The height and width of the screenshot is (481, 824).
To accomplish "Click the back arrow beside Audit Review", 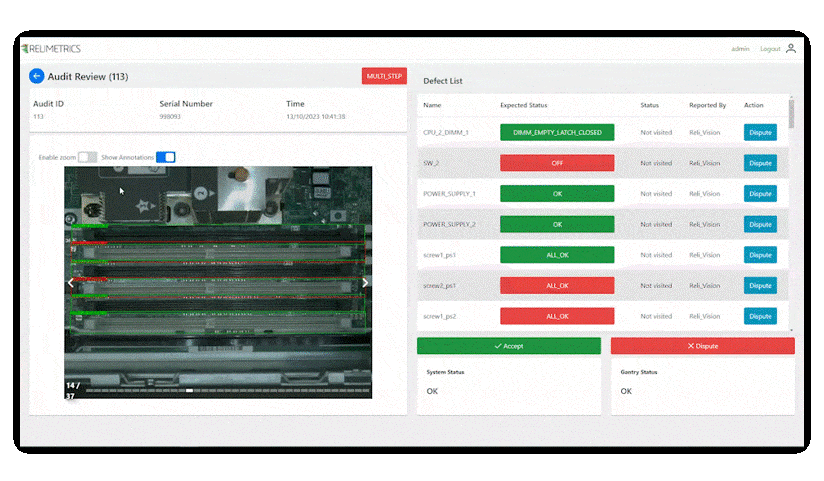I will tap(37, 76).
